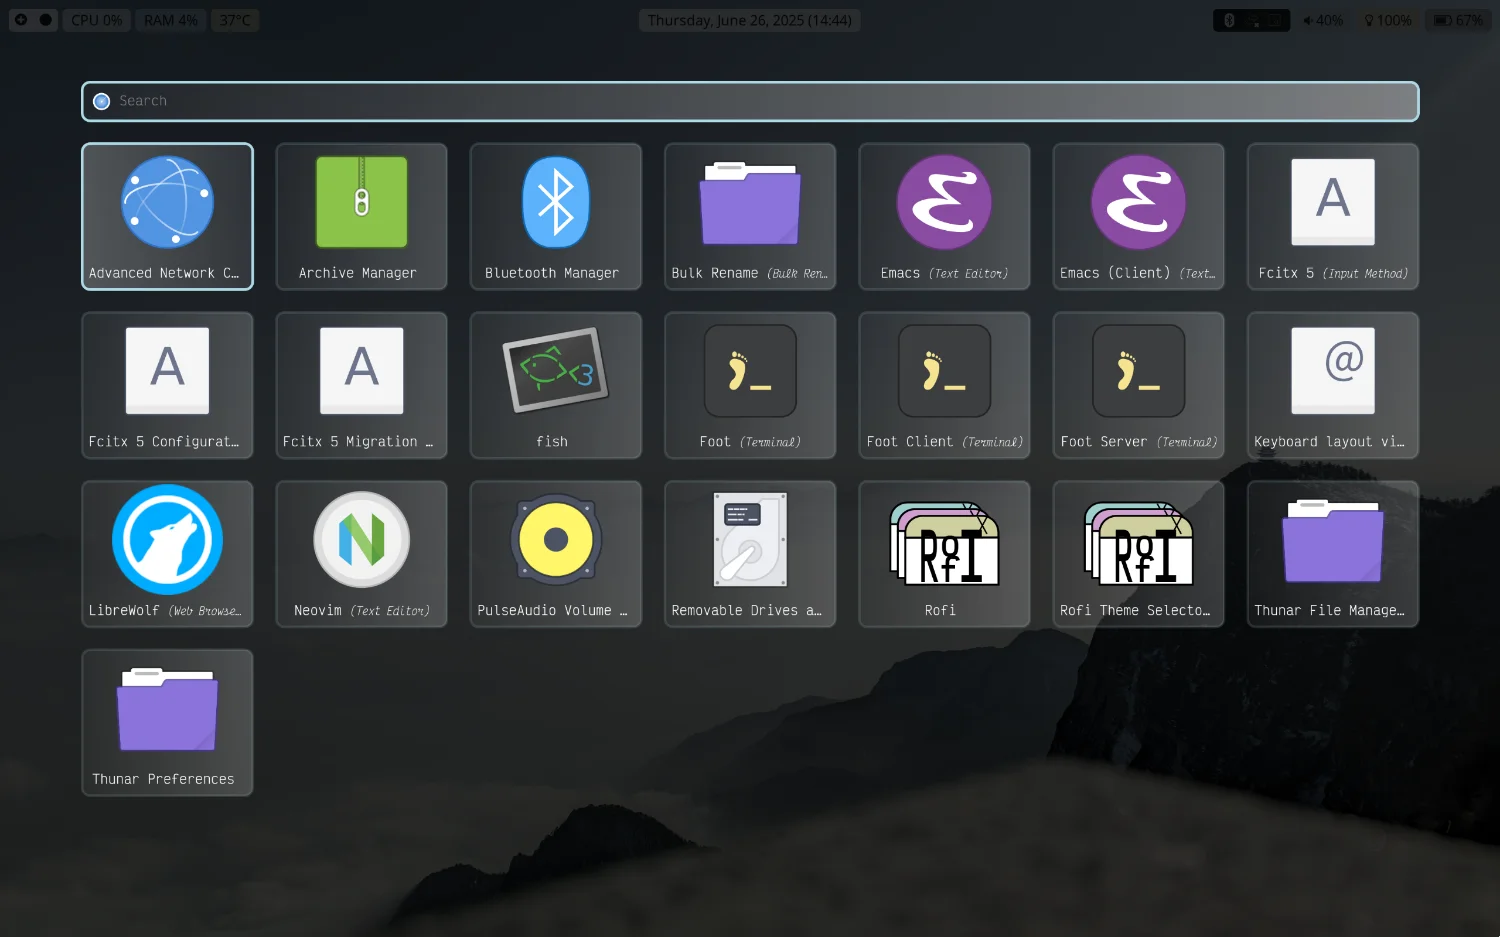Click the brightness 100% indicator

[x=1388, y=20]
